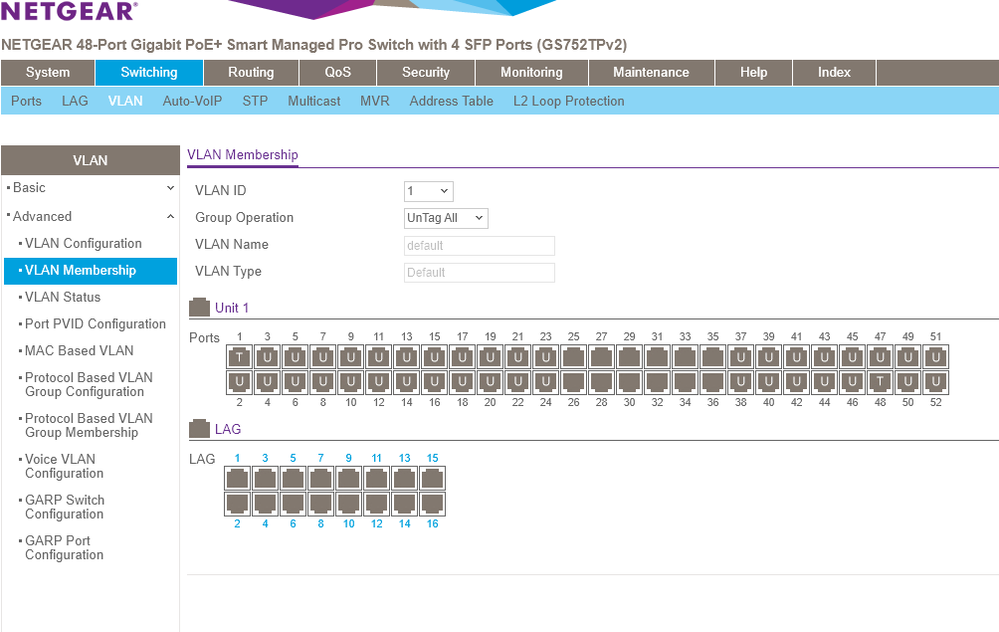Go to the Security tab

tap(426, 73)
